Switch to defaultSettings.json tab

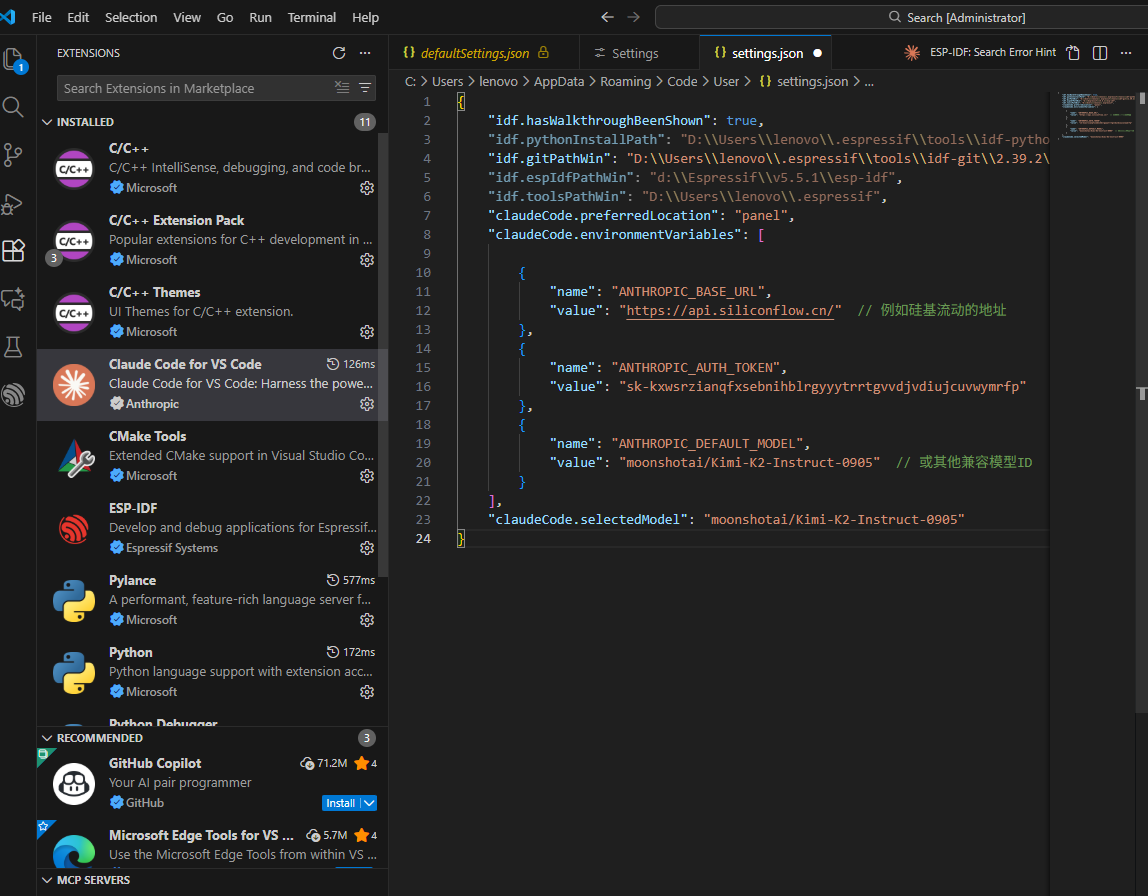[x=483, y=53]
